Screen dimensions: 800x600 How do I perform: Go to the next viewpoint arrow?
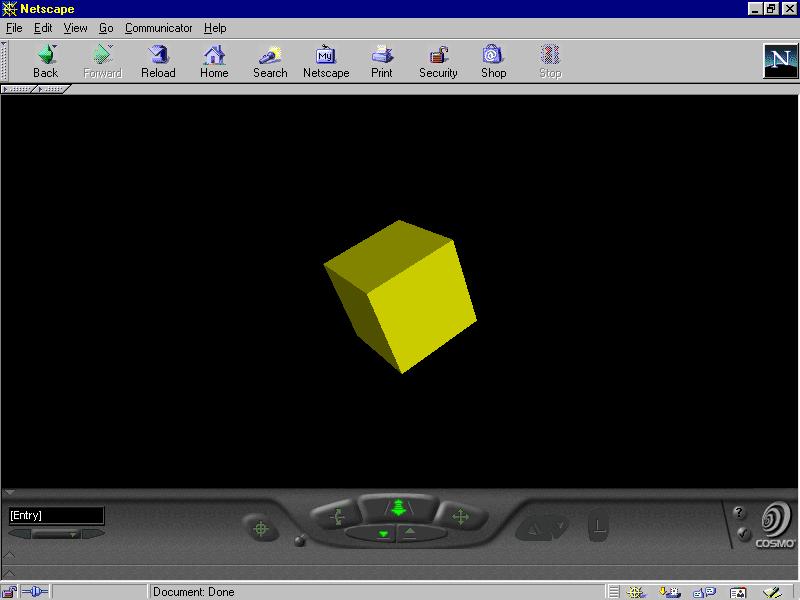click(93, 534)
